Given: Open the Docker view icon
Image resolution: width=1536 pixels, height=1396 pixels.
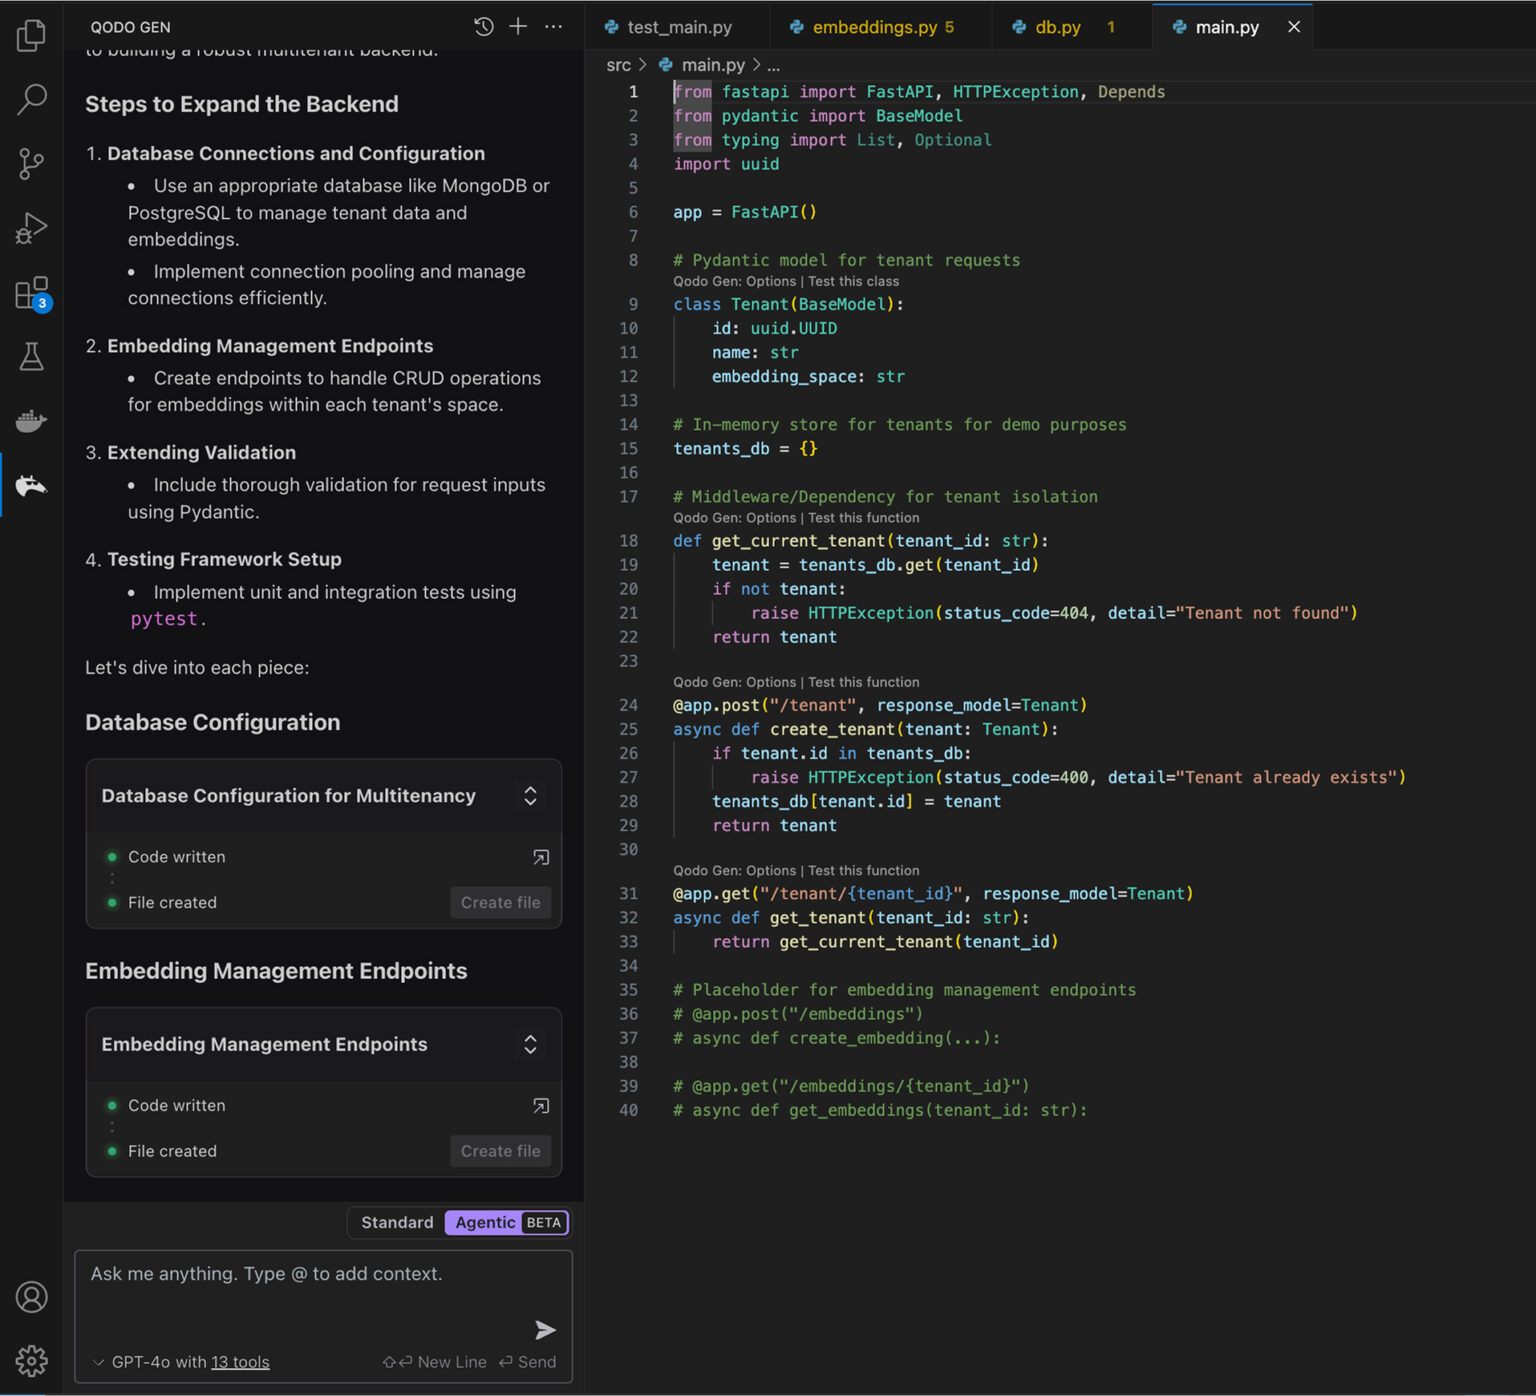Looking at the screenshot, I should click(x=31, y=421).
